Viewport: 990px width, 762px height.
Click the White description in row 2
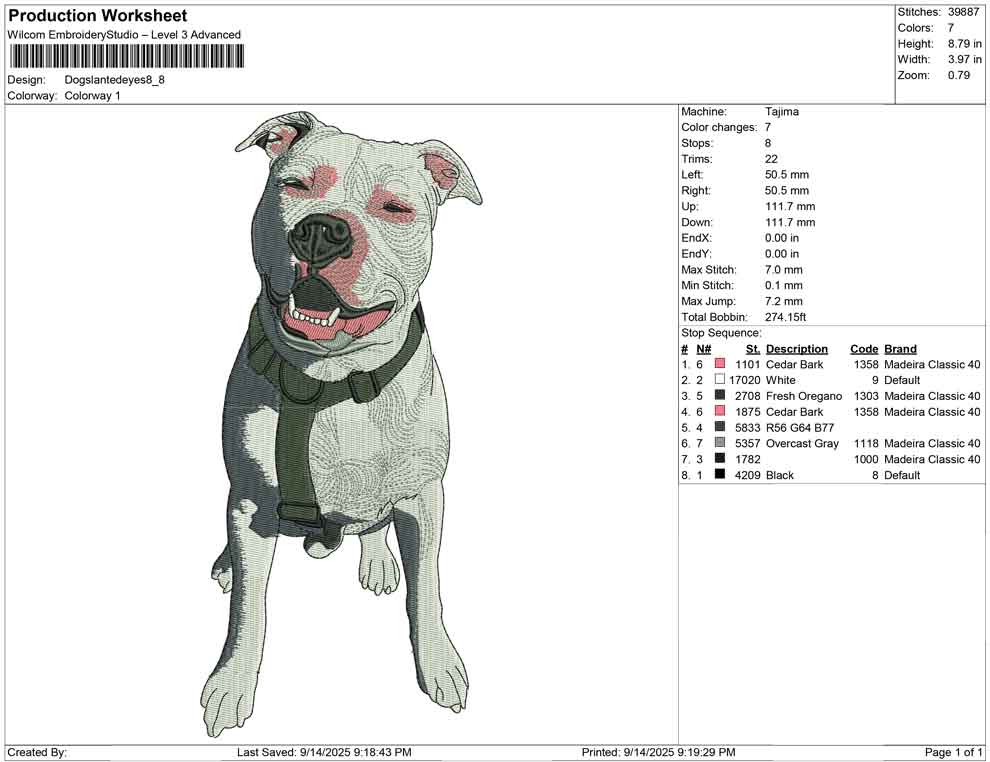tap(780, 380)
